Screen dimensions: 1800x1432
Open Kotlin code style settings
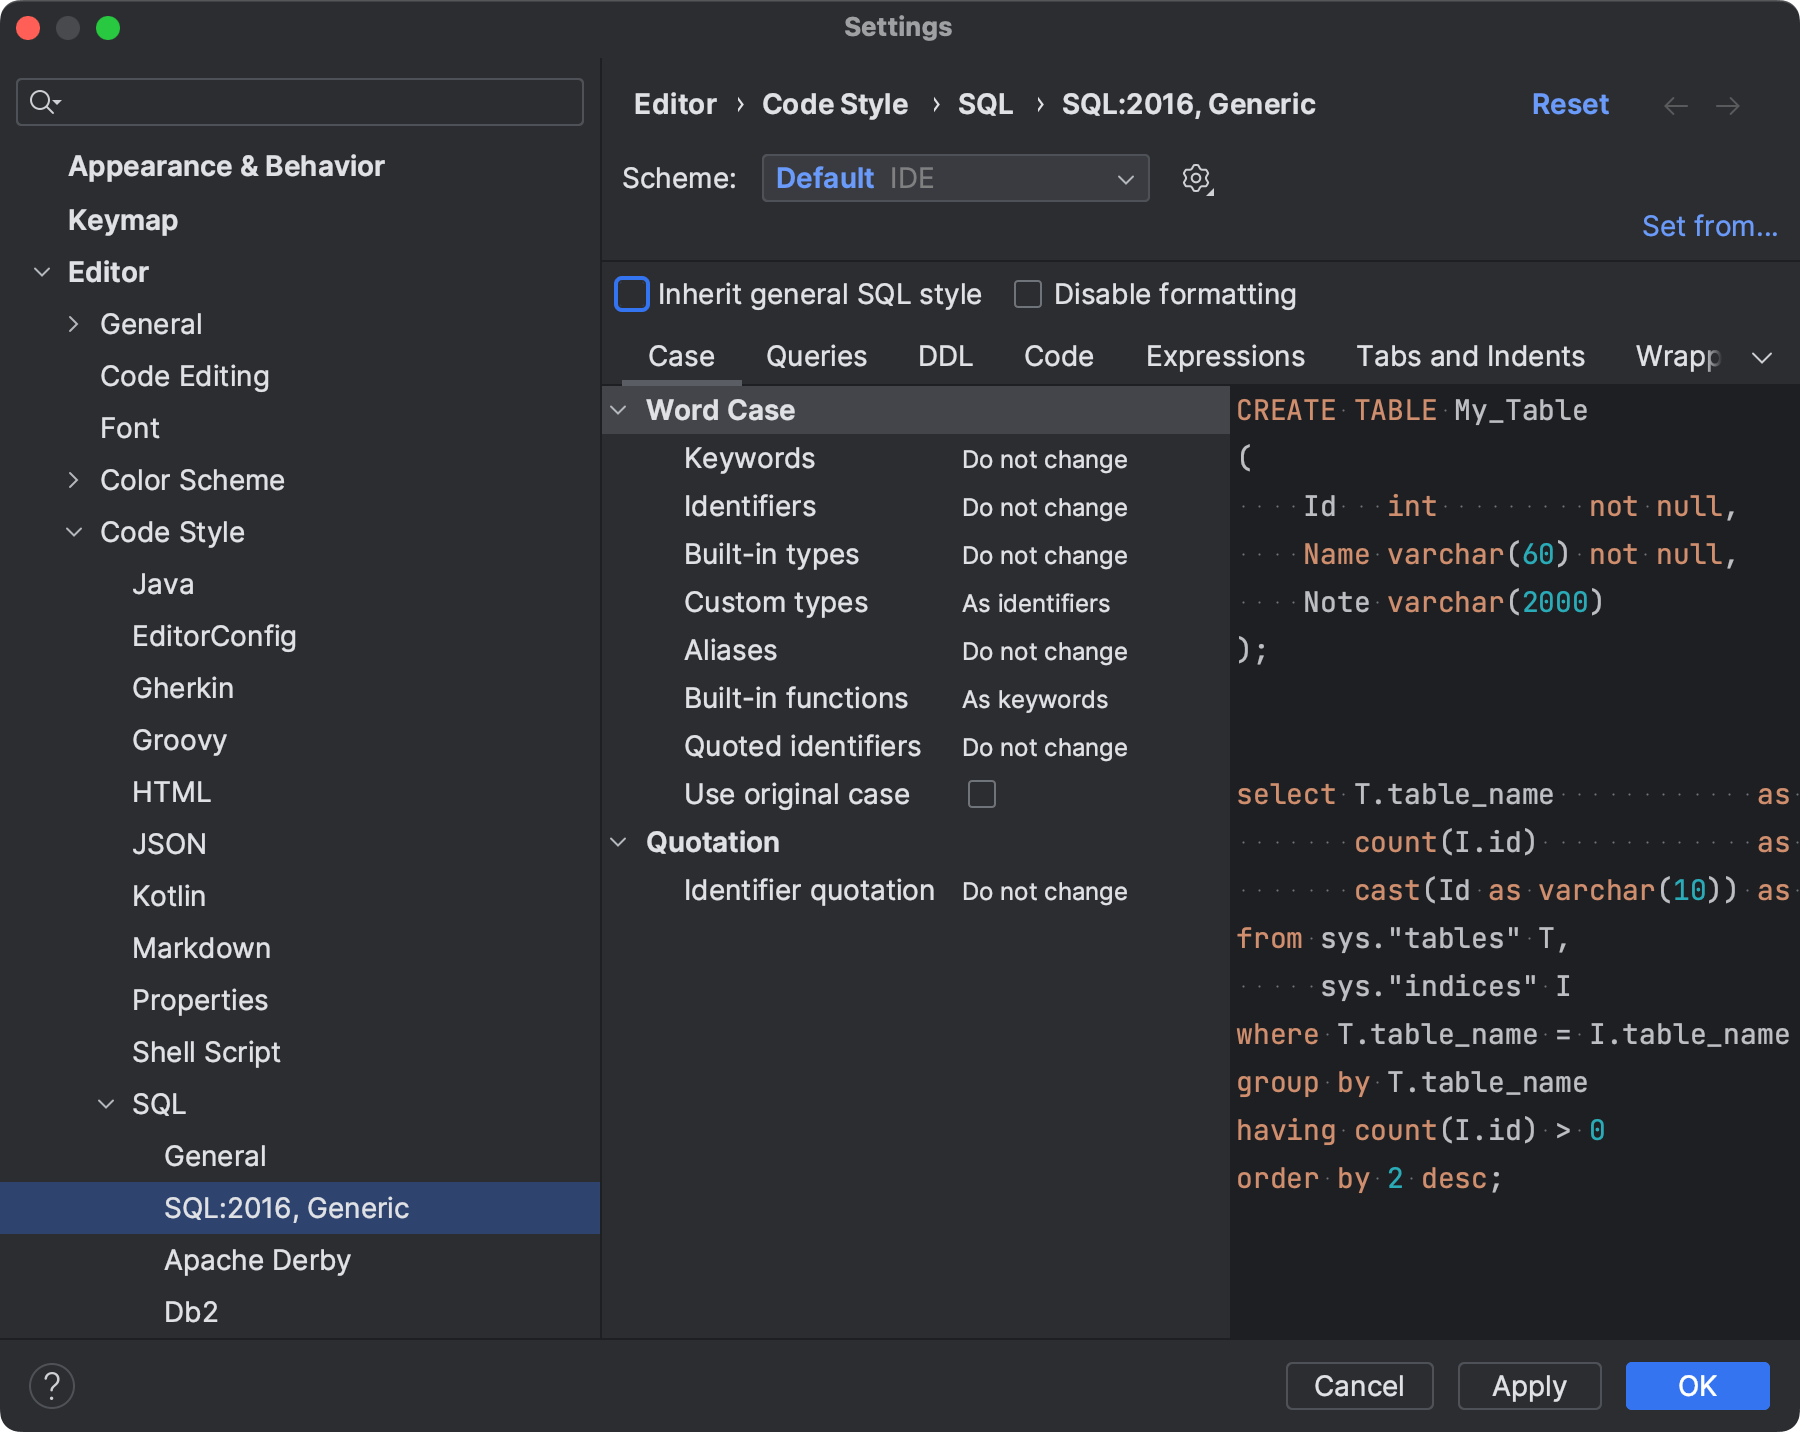coord(168,895)
